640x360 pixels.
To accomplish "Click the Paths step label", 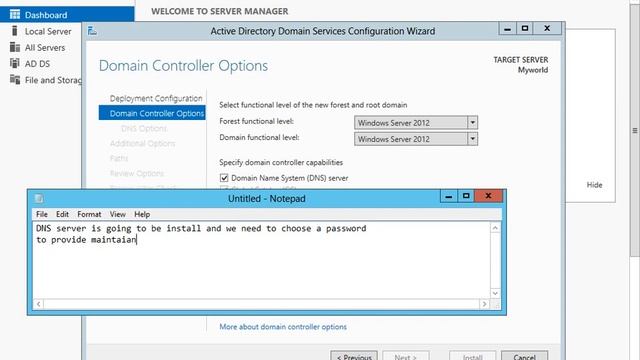I will coord(119,158).
